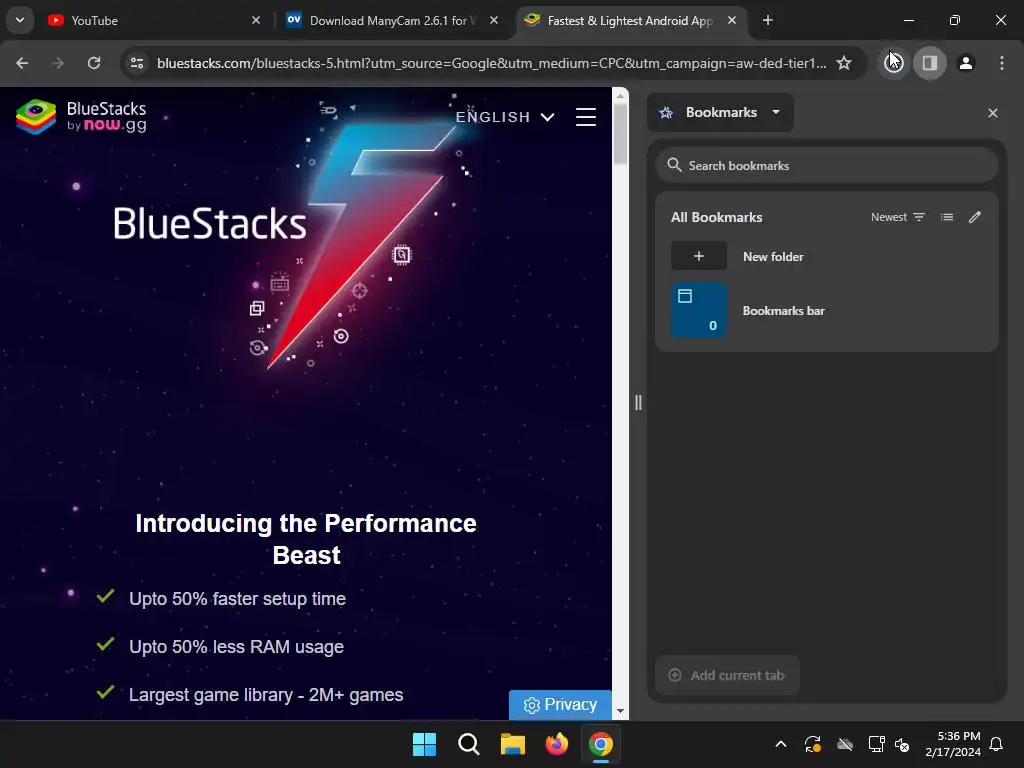This screenshot has width=1024, height=768.
Task: Reload the current page
Action: (x=94, y=63)
